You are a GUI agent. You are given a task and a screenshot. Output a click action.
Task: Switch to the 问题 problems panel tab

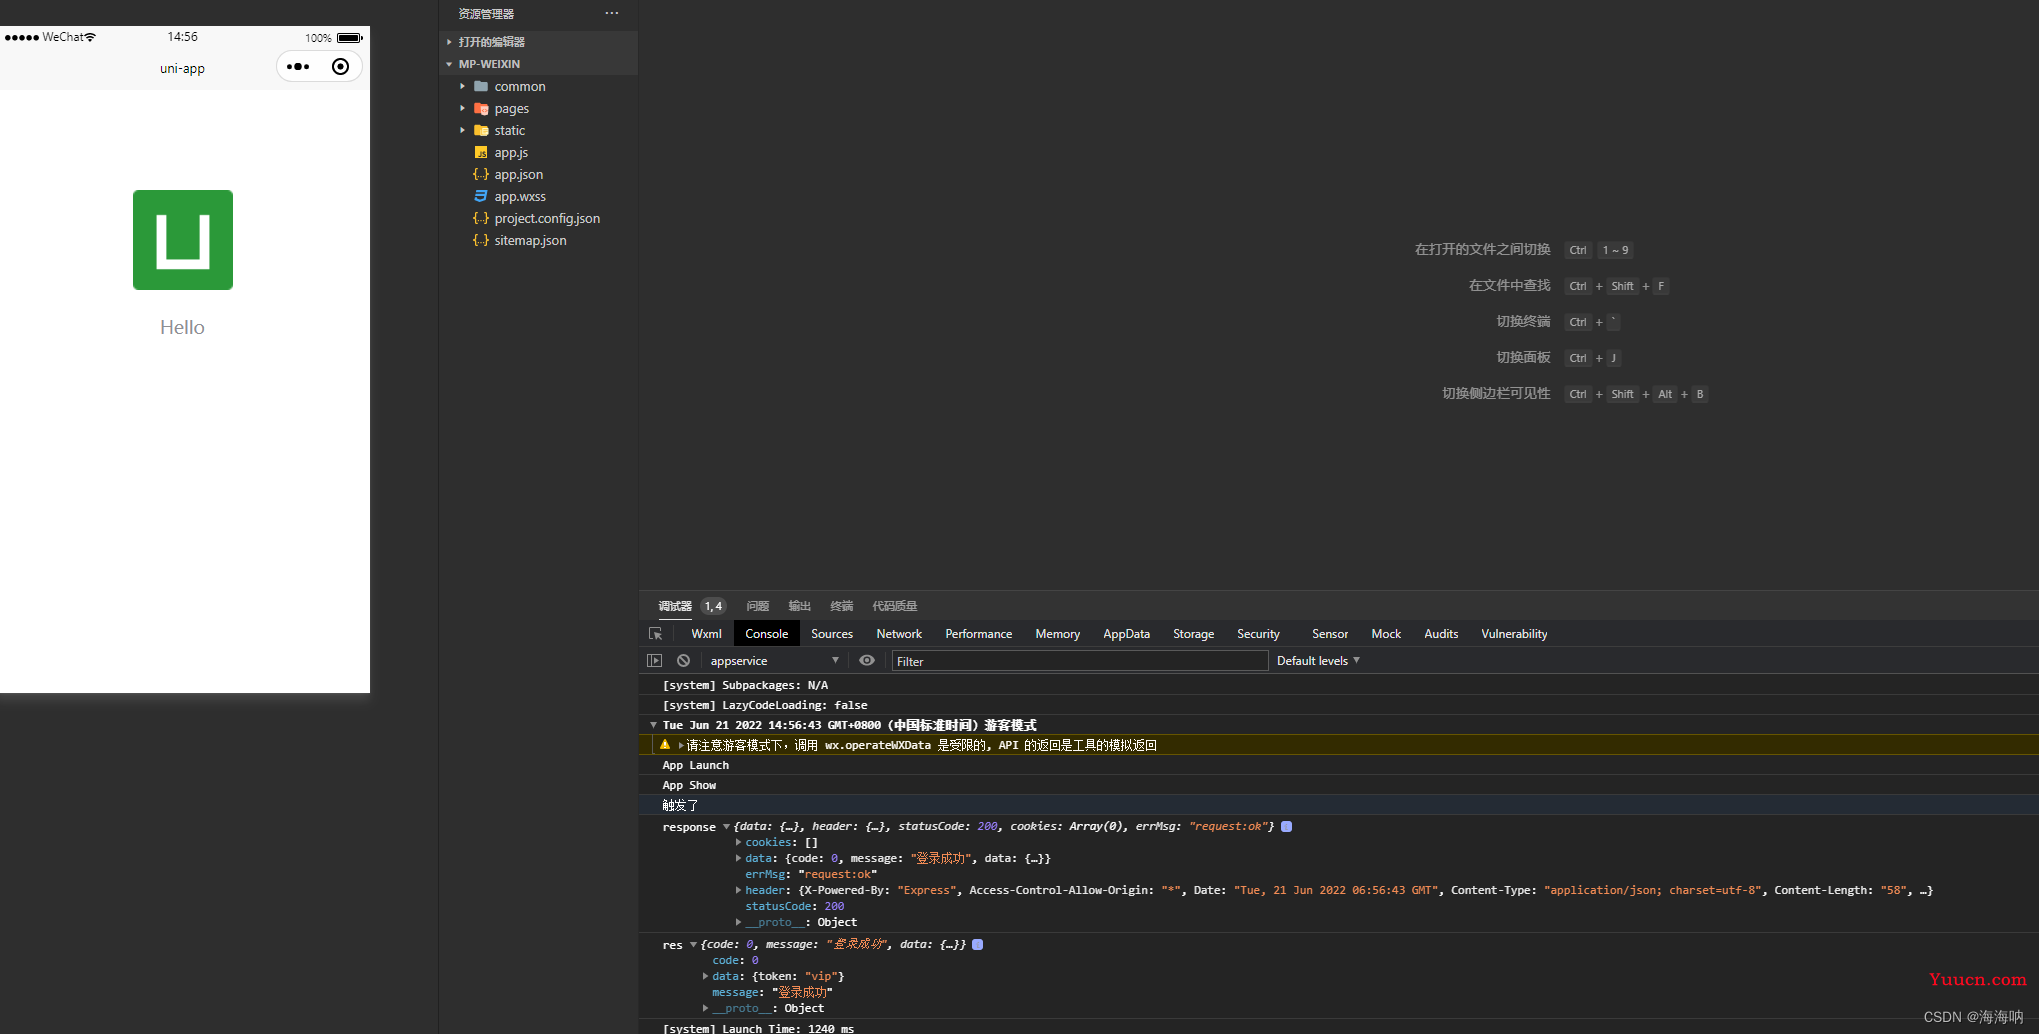point(758,606)
